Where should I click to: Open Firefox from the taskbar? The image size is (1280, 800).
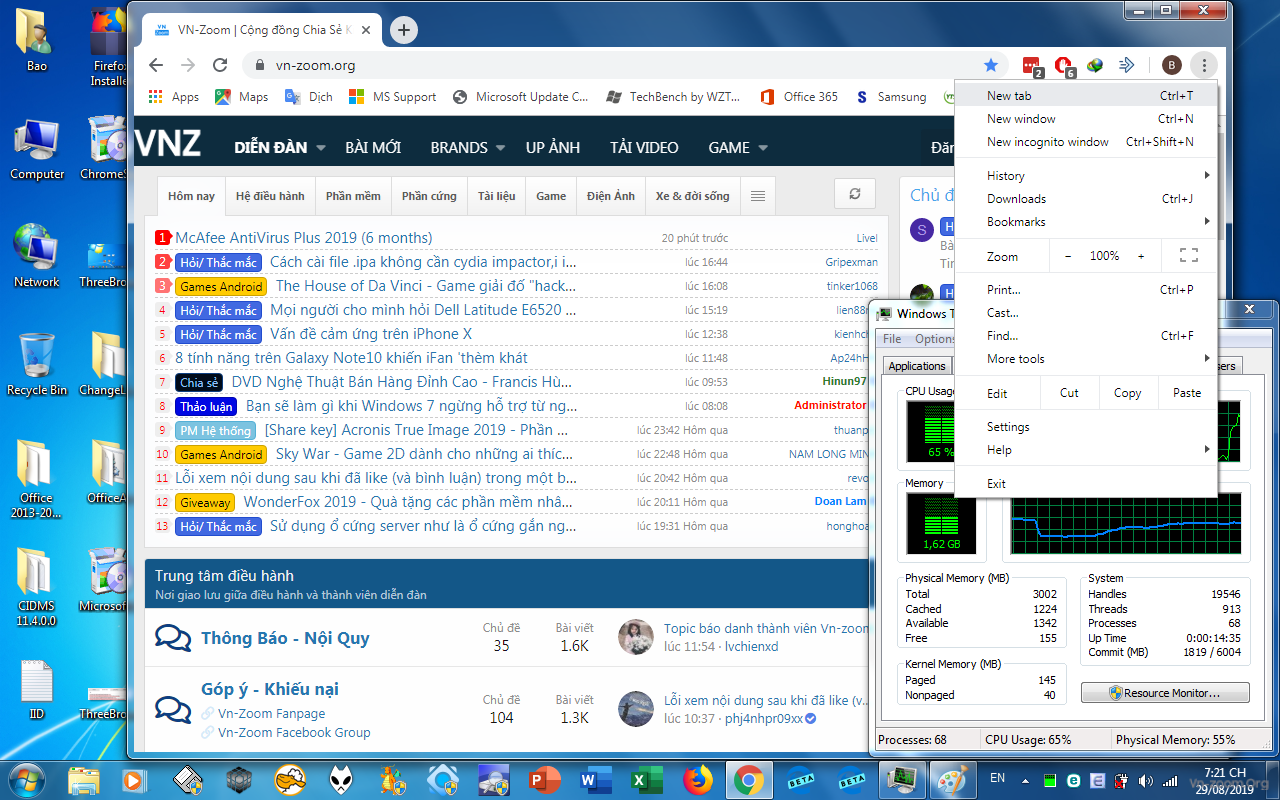click(x=697, y=779)
